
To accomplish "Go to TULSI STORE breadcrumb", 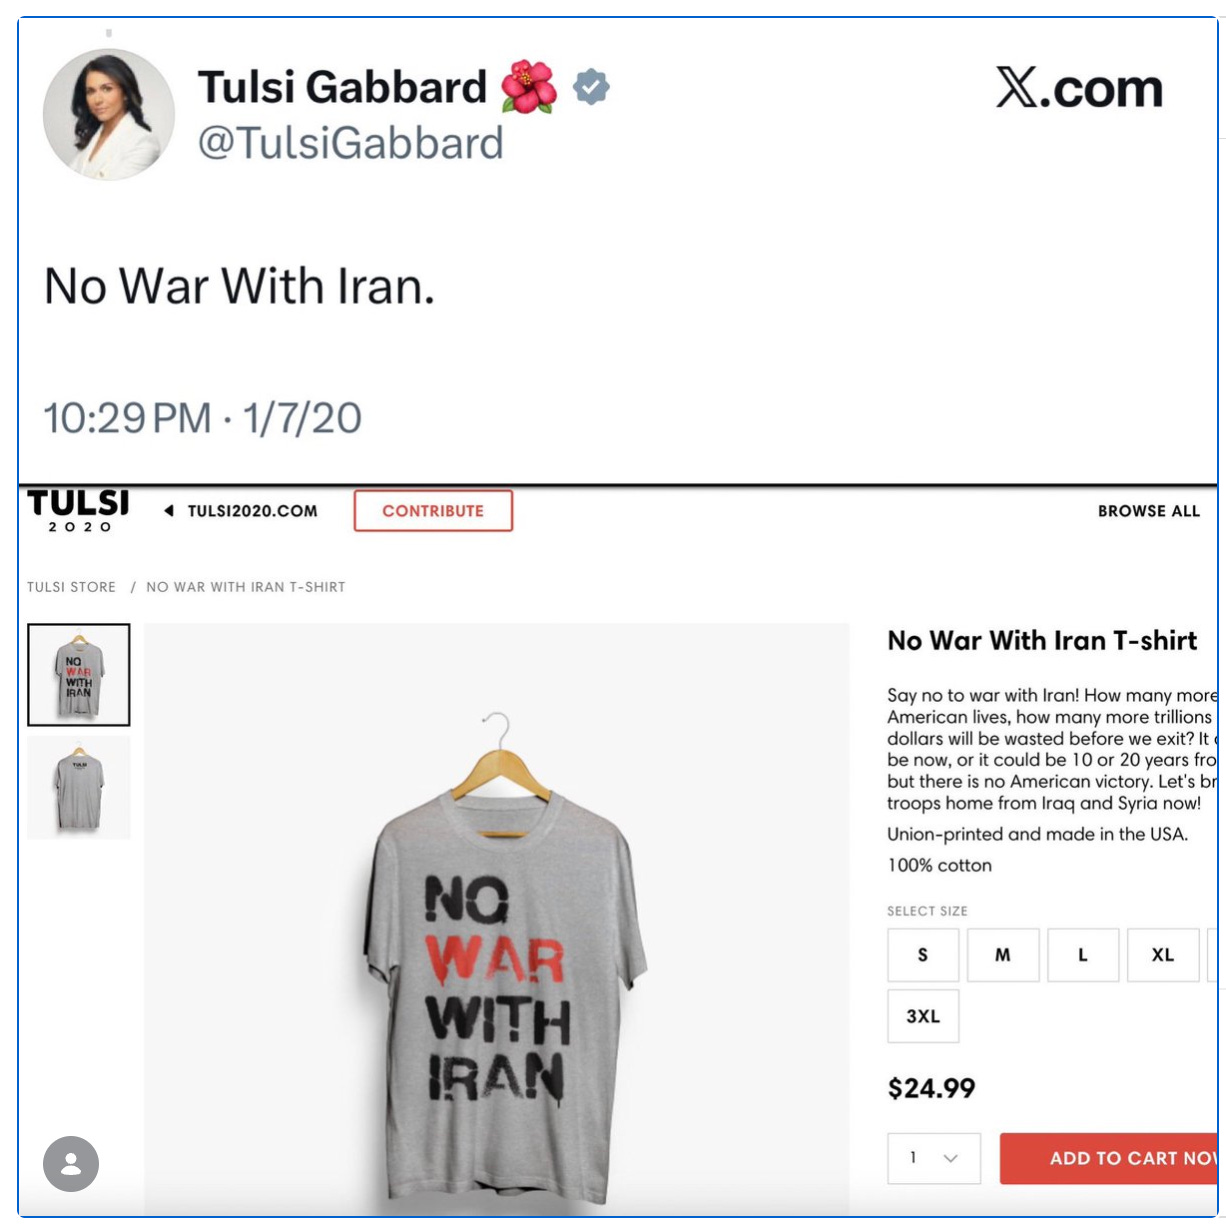I will click(72, 587).
